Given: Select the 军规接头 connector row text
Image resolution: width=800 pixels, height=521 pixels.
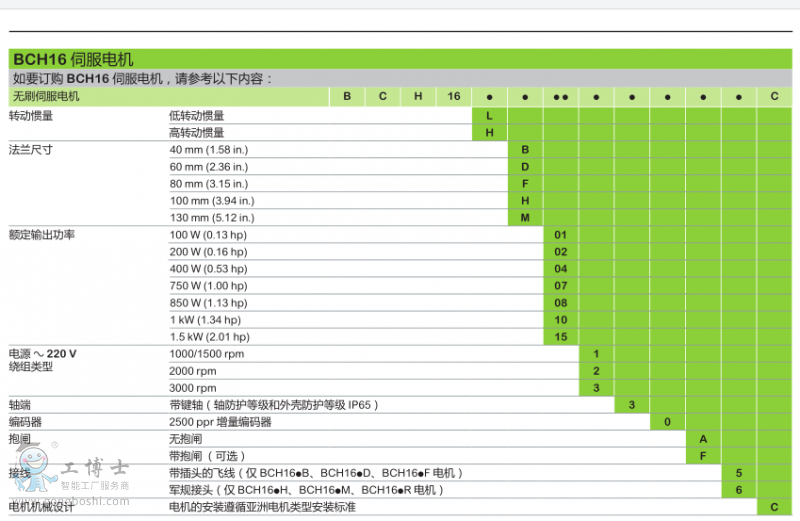Looking at the screenshot, I should point(305,490).
